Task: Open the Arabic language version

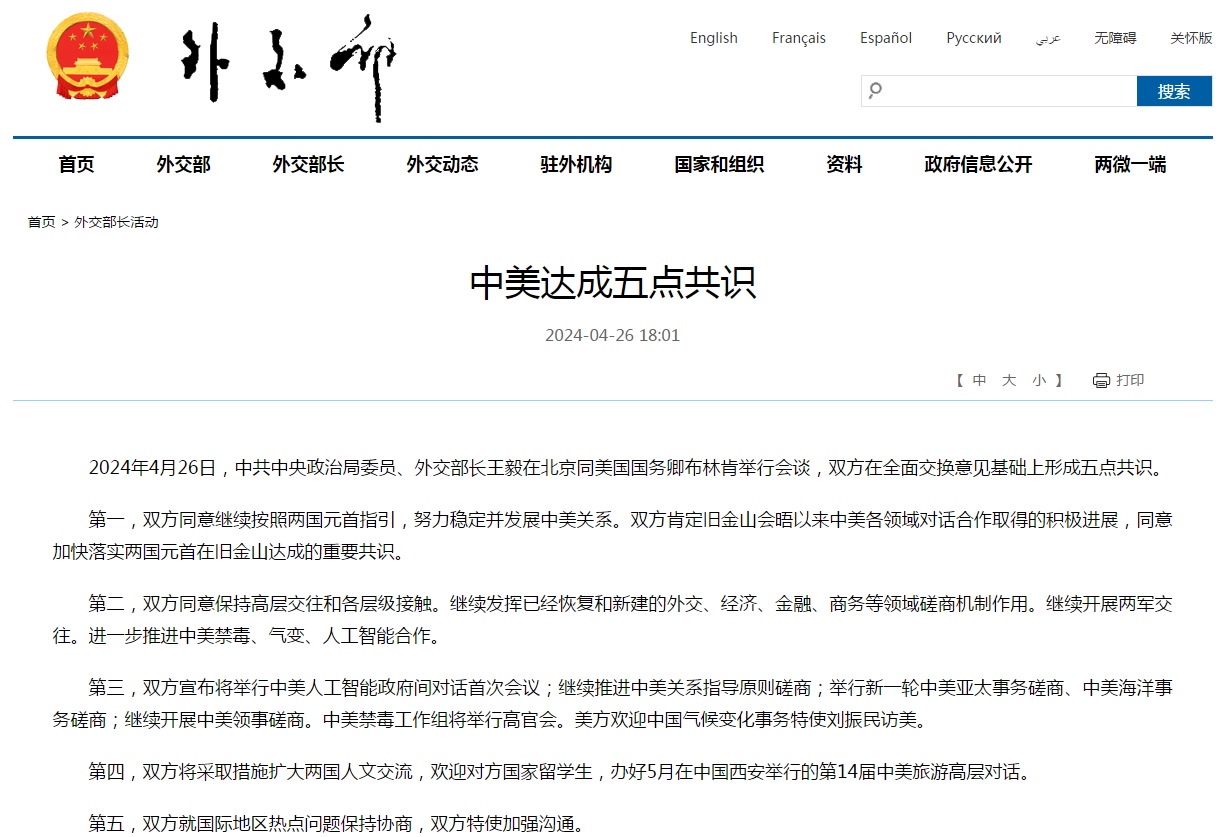Action: [x=1047, y=38]
